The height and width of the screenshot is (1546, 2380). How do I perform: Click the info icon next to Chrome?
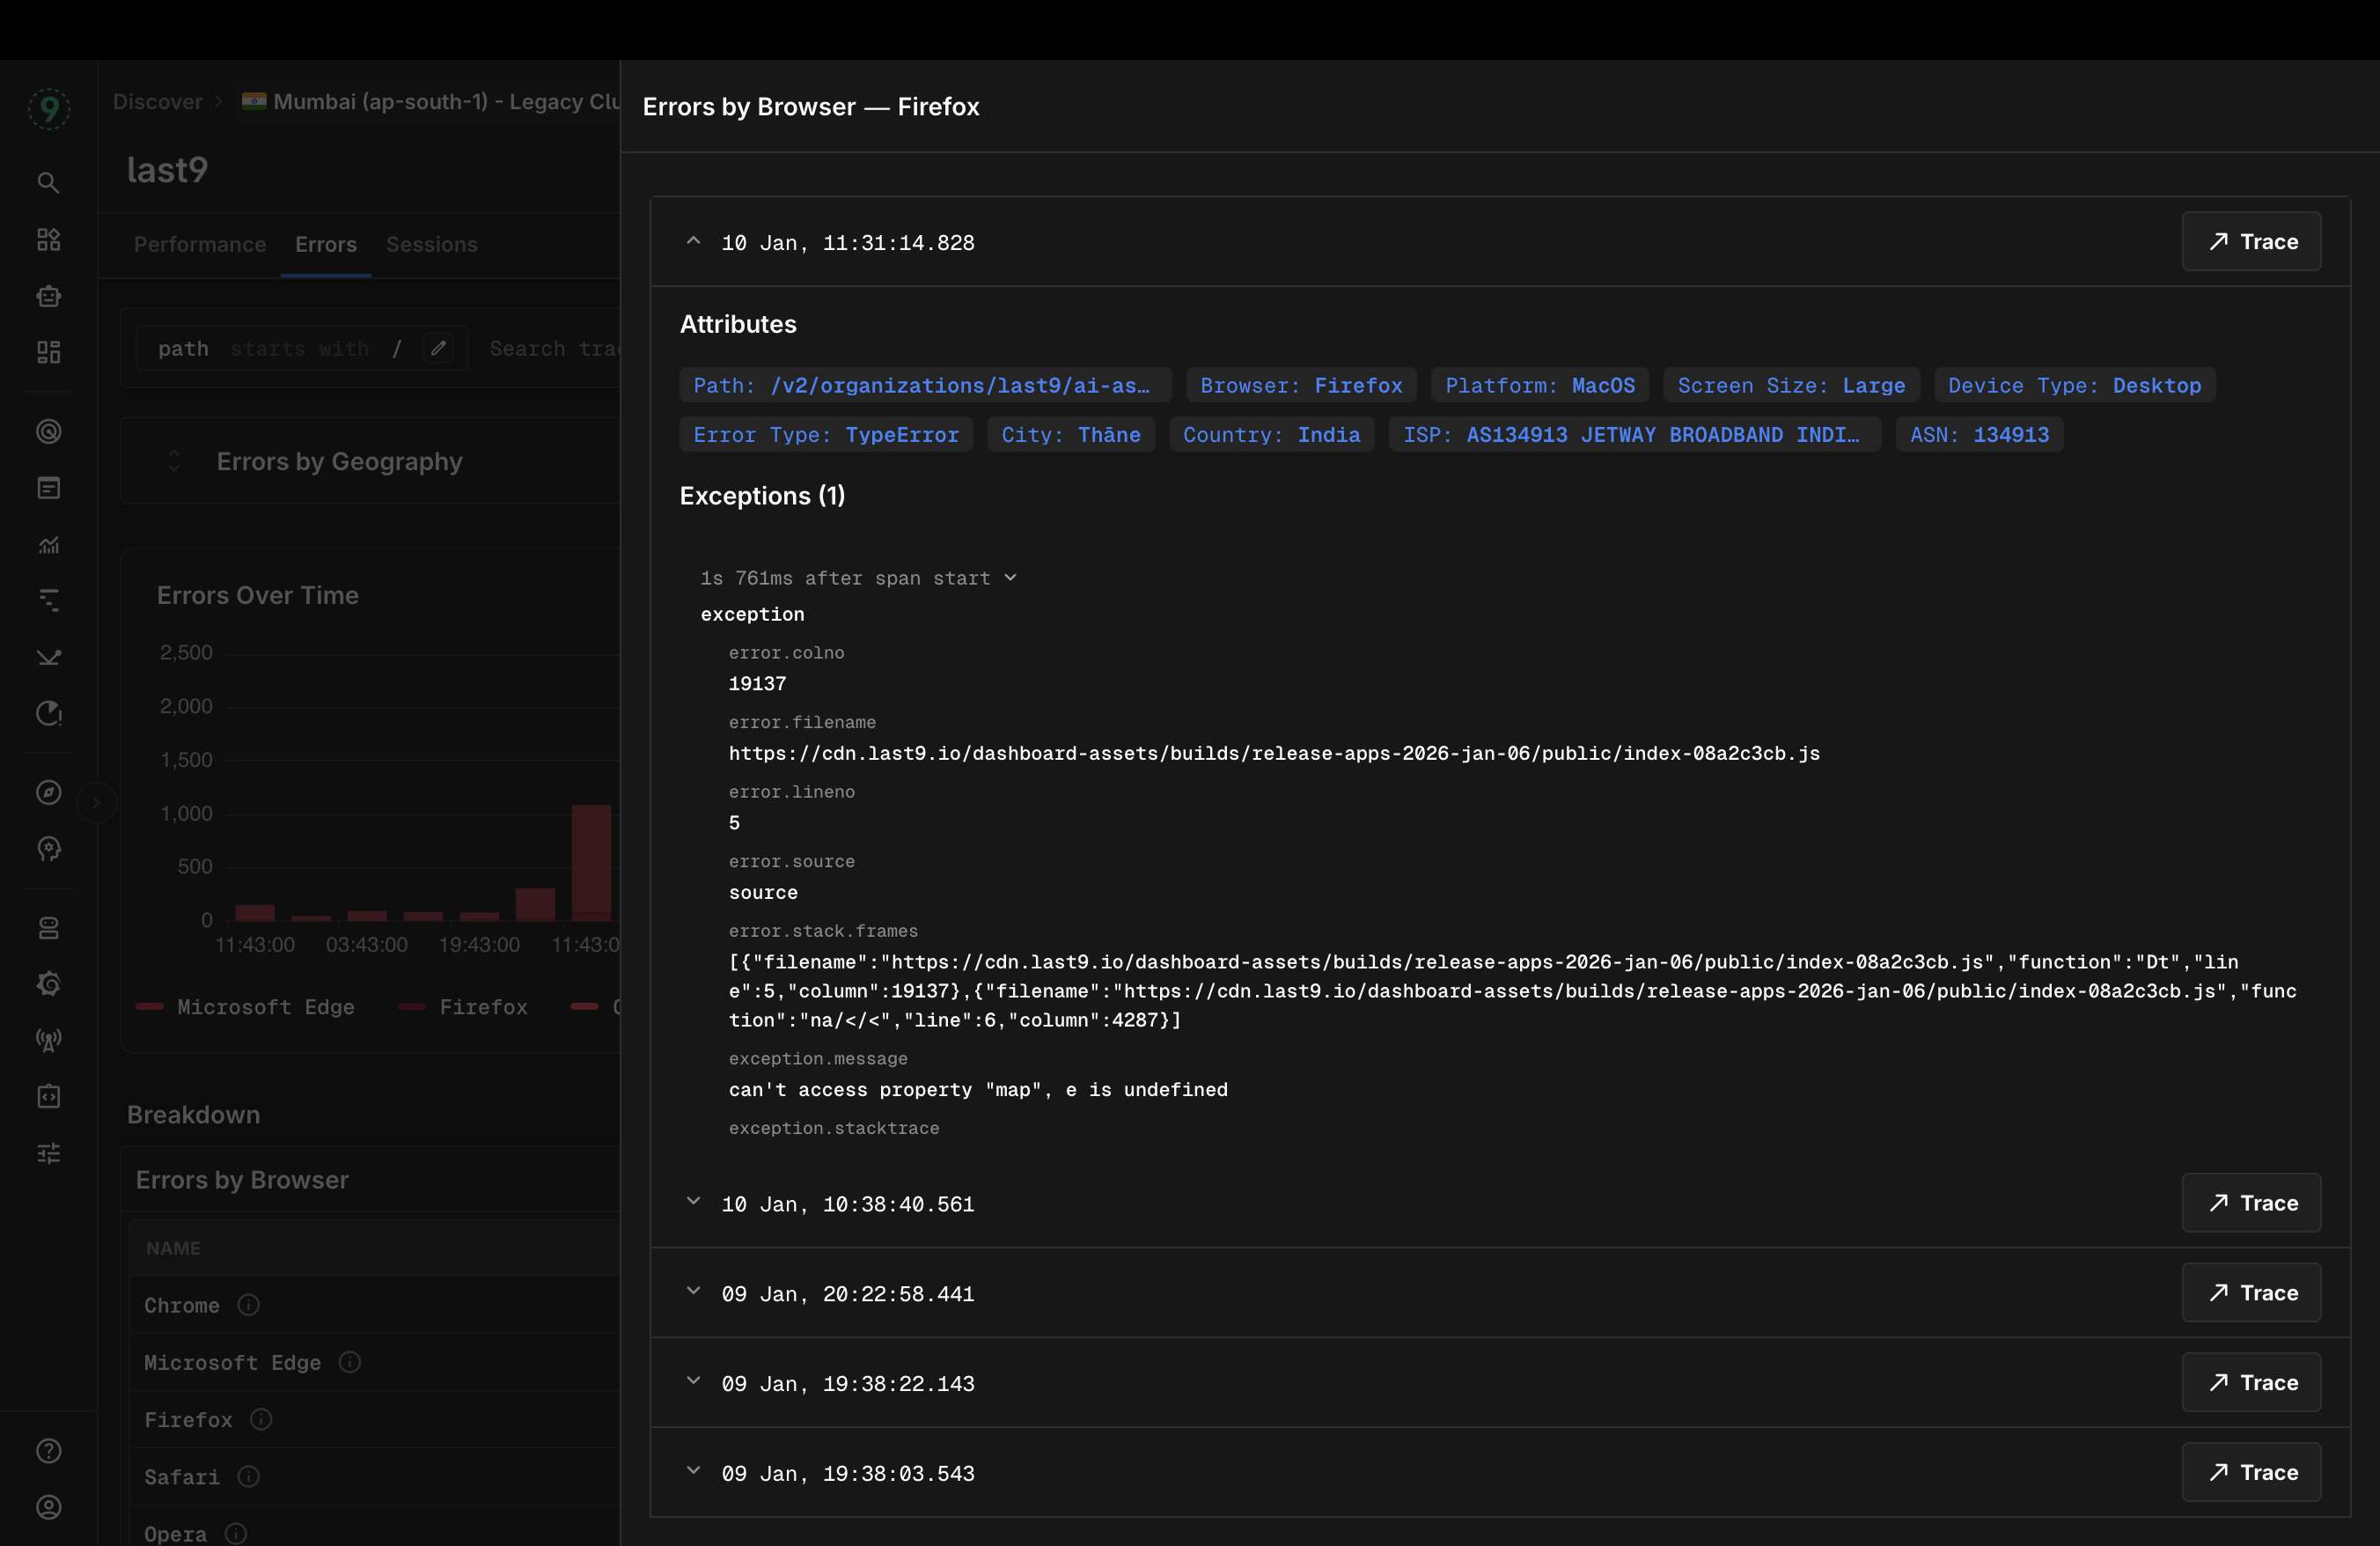(x=249, y=1305)
